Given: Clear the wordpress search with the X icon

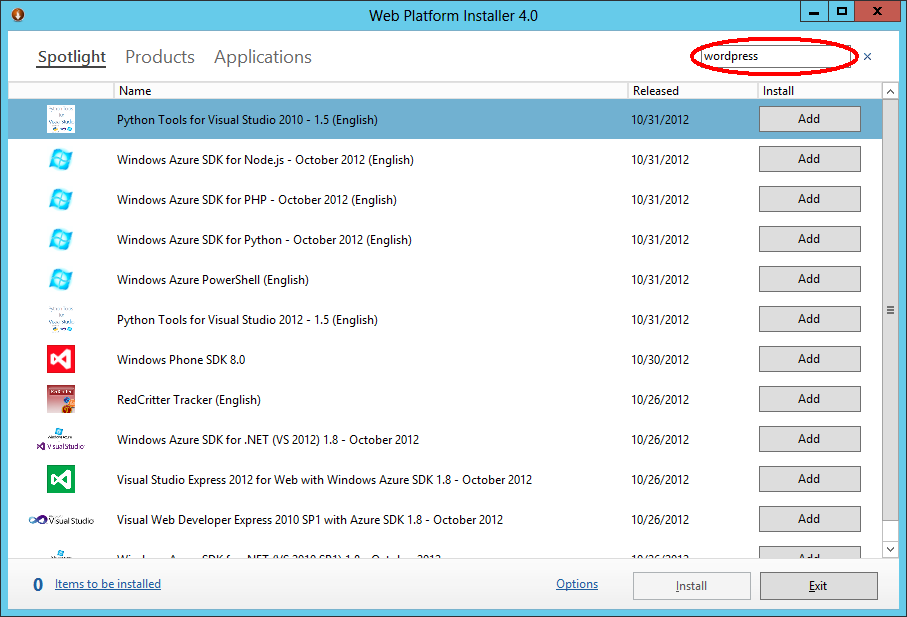Looking at the screenshot, I should (867, 56).
